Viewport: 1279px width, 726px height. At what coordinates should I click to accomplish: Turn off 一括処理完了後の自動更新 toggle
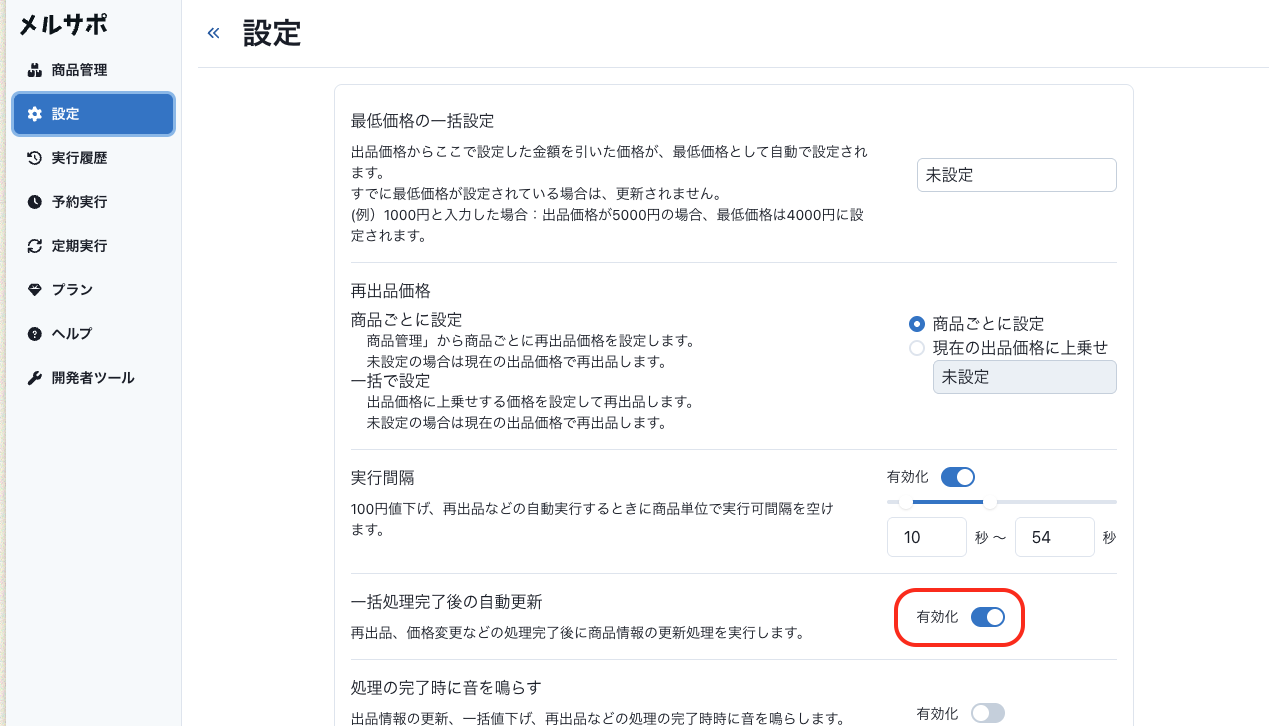coord(988,617)
